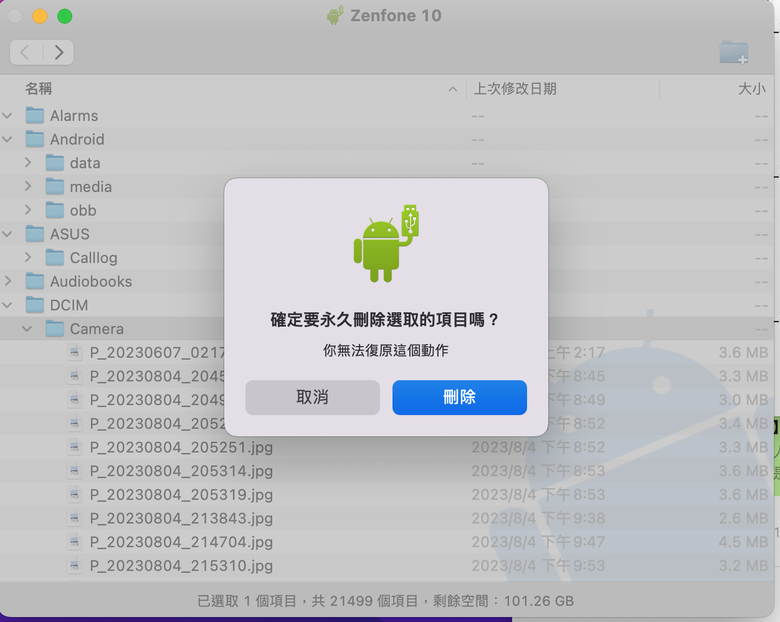Click the 2.6 MB size value

pos(743,518)
